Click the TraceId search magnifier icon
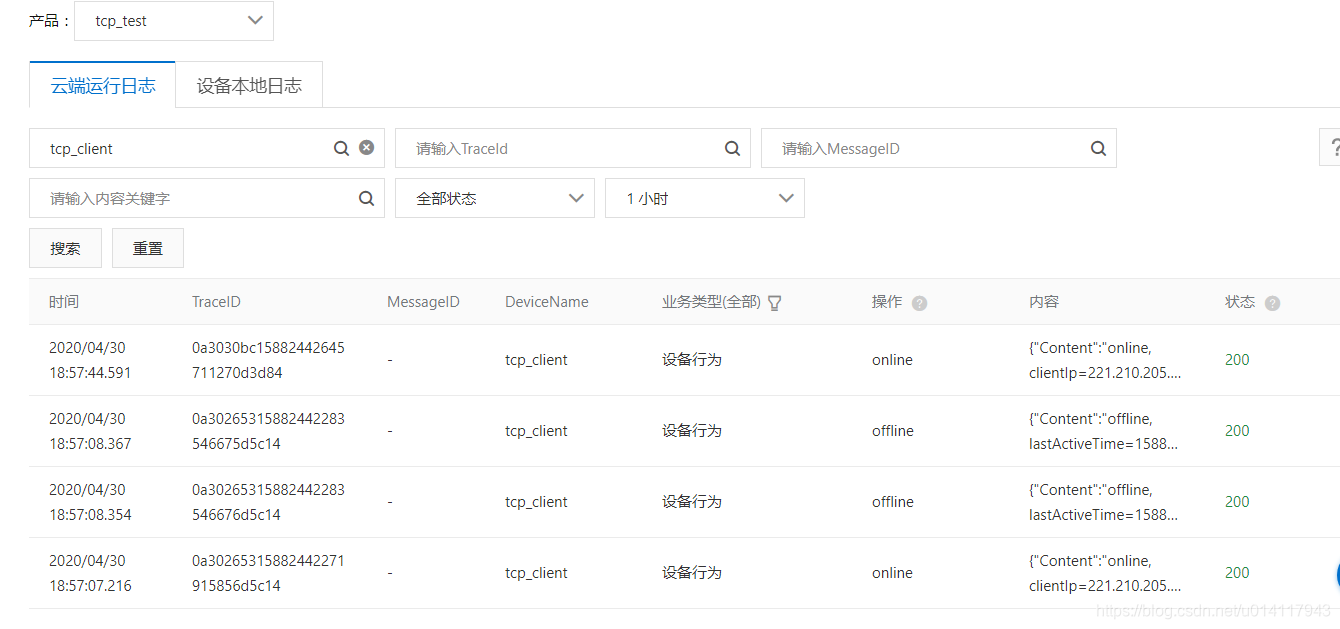The height and width of the screenshot is (629, 1340). pos(733,148)
